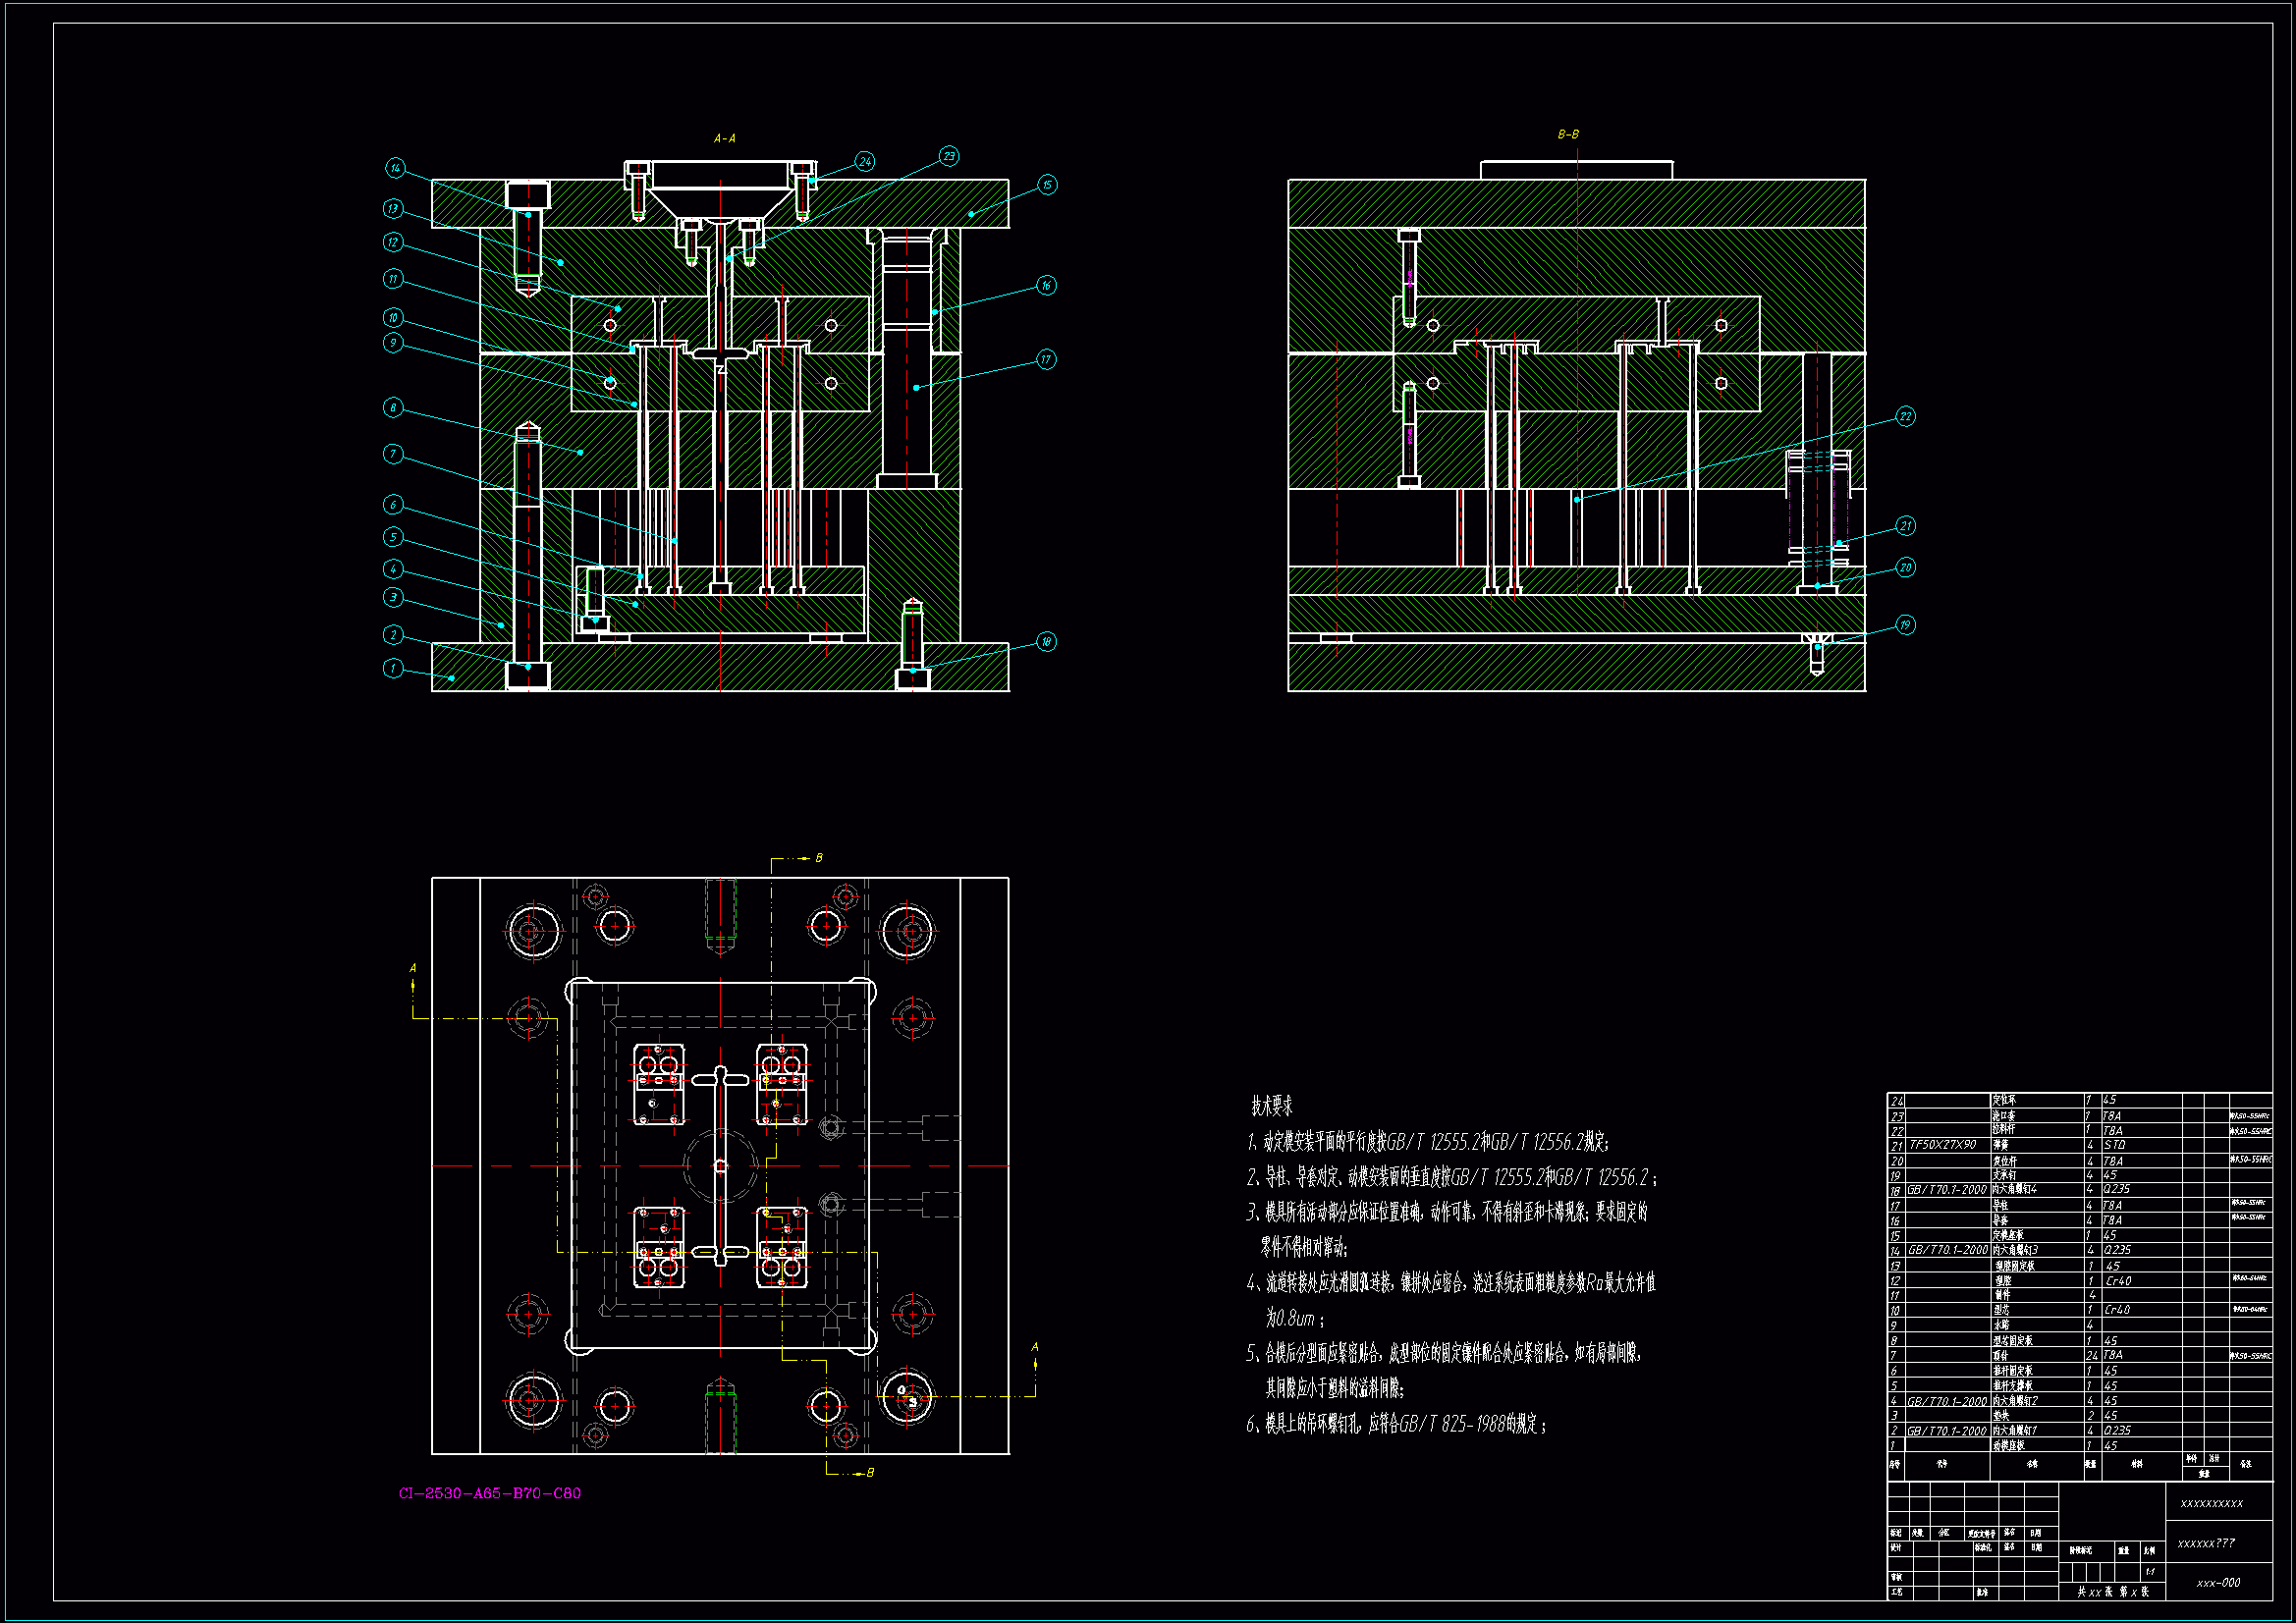Select technical requirement line 6 text
The image size is (2296, 1623).
tap(1396, 1424)
